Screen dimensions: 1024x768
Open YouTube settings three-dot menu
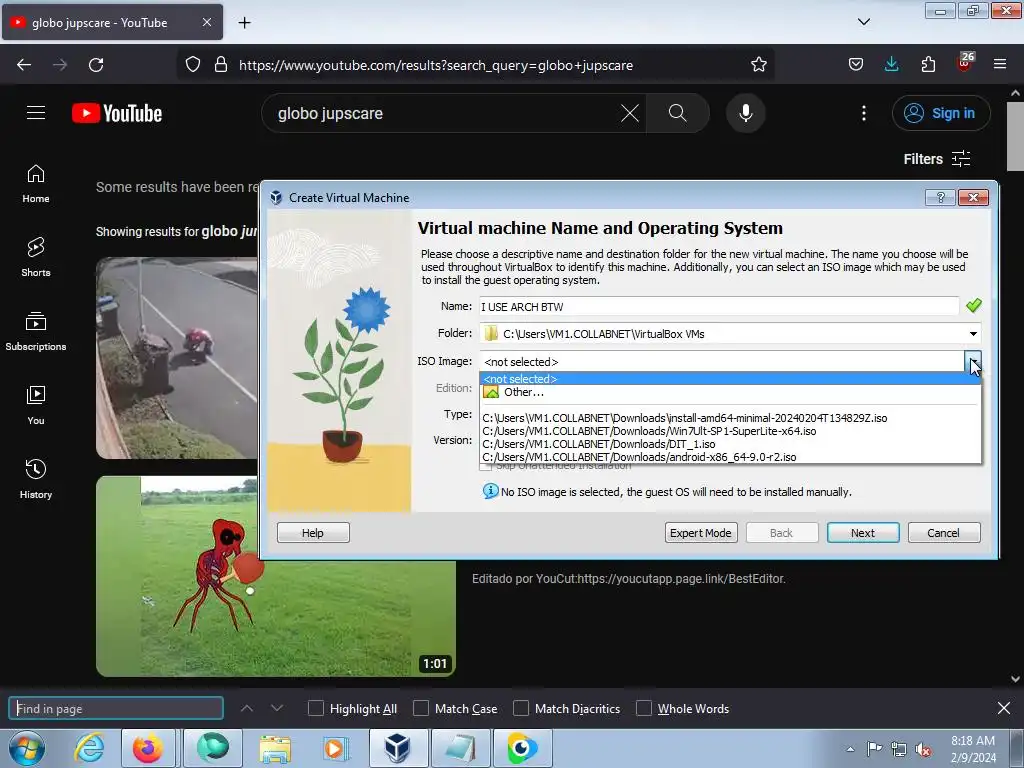click(863, 113)
